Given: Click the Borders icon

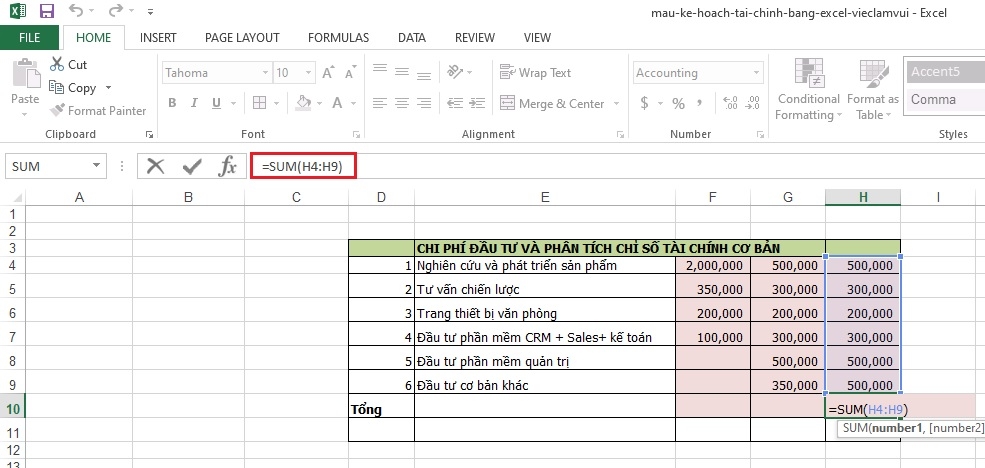Looking at the screenshot, I should (x=259, y=103).
